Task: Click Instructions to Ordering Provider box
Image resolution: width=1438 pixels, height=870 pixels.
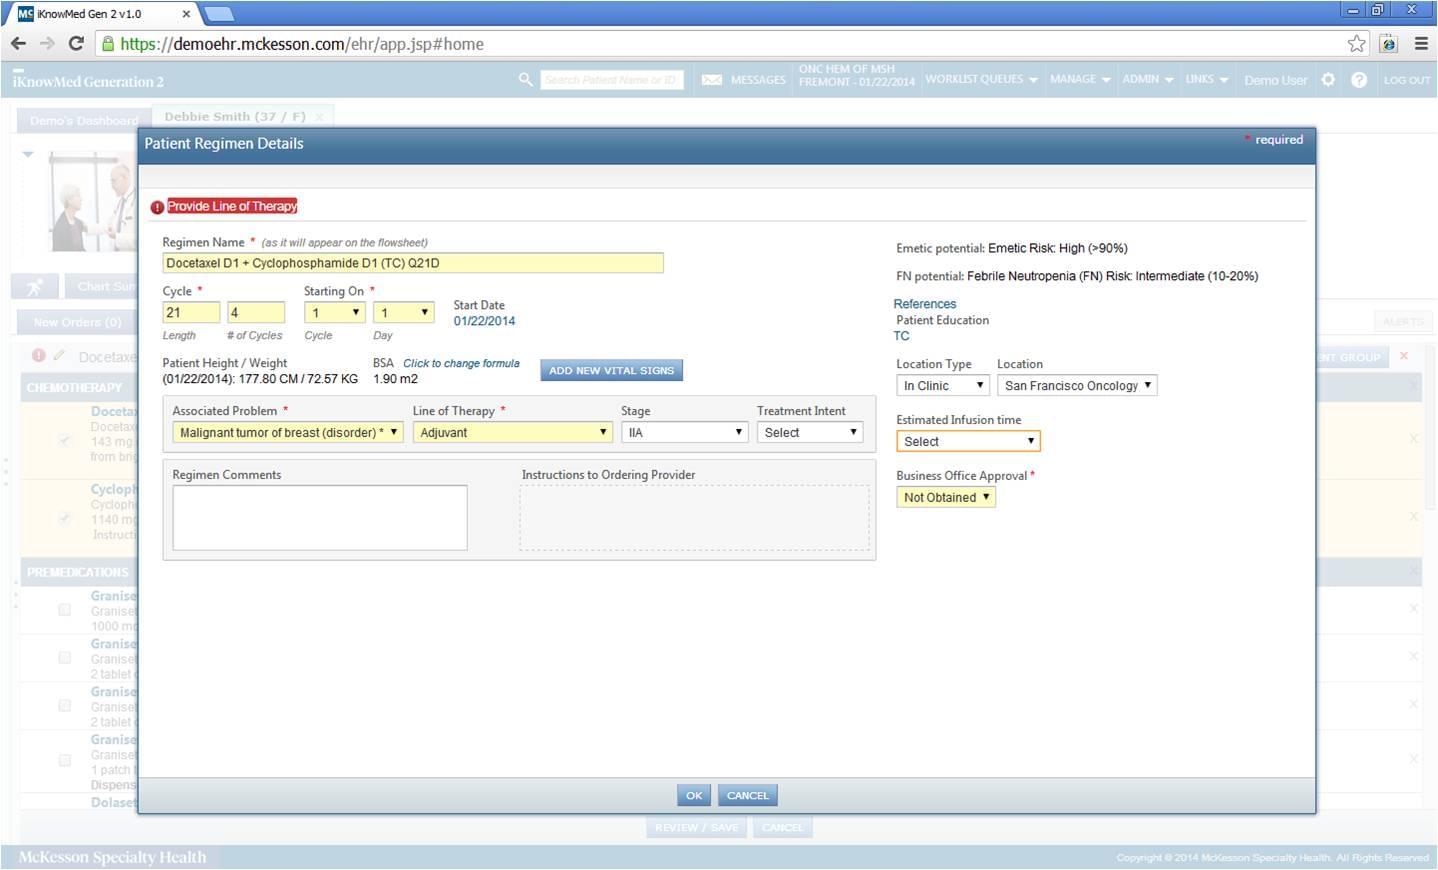Action: 694,518
